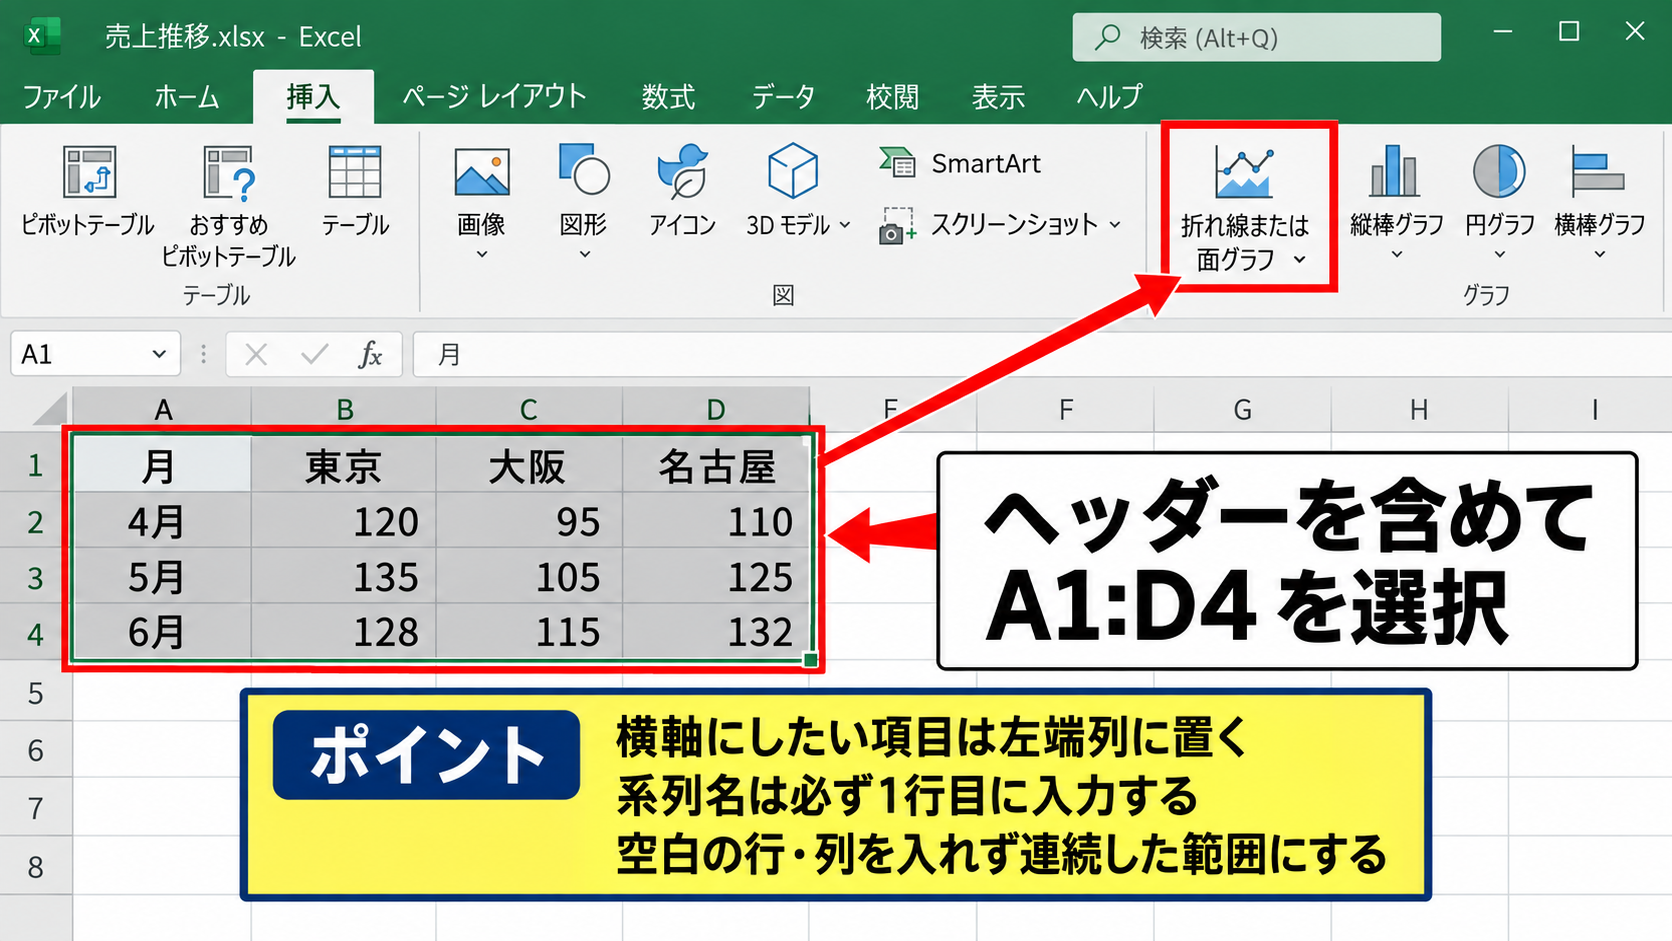Screen dimensions: 1672x941
Task: Click the Excel app logo in title bar
Action: [x=40, y=36]
